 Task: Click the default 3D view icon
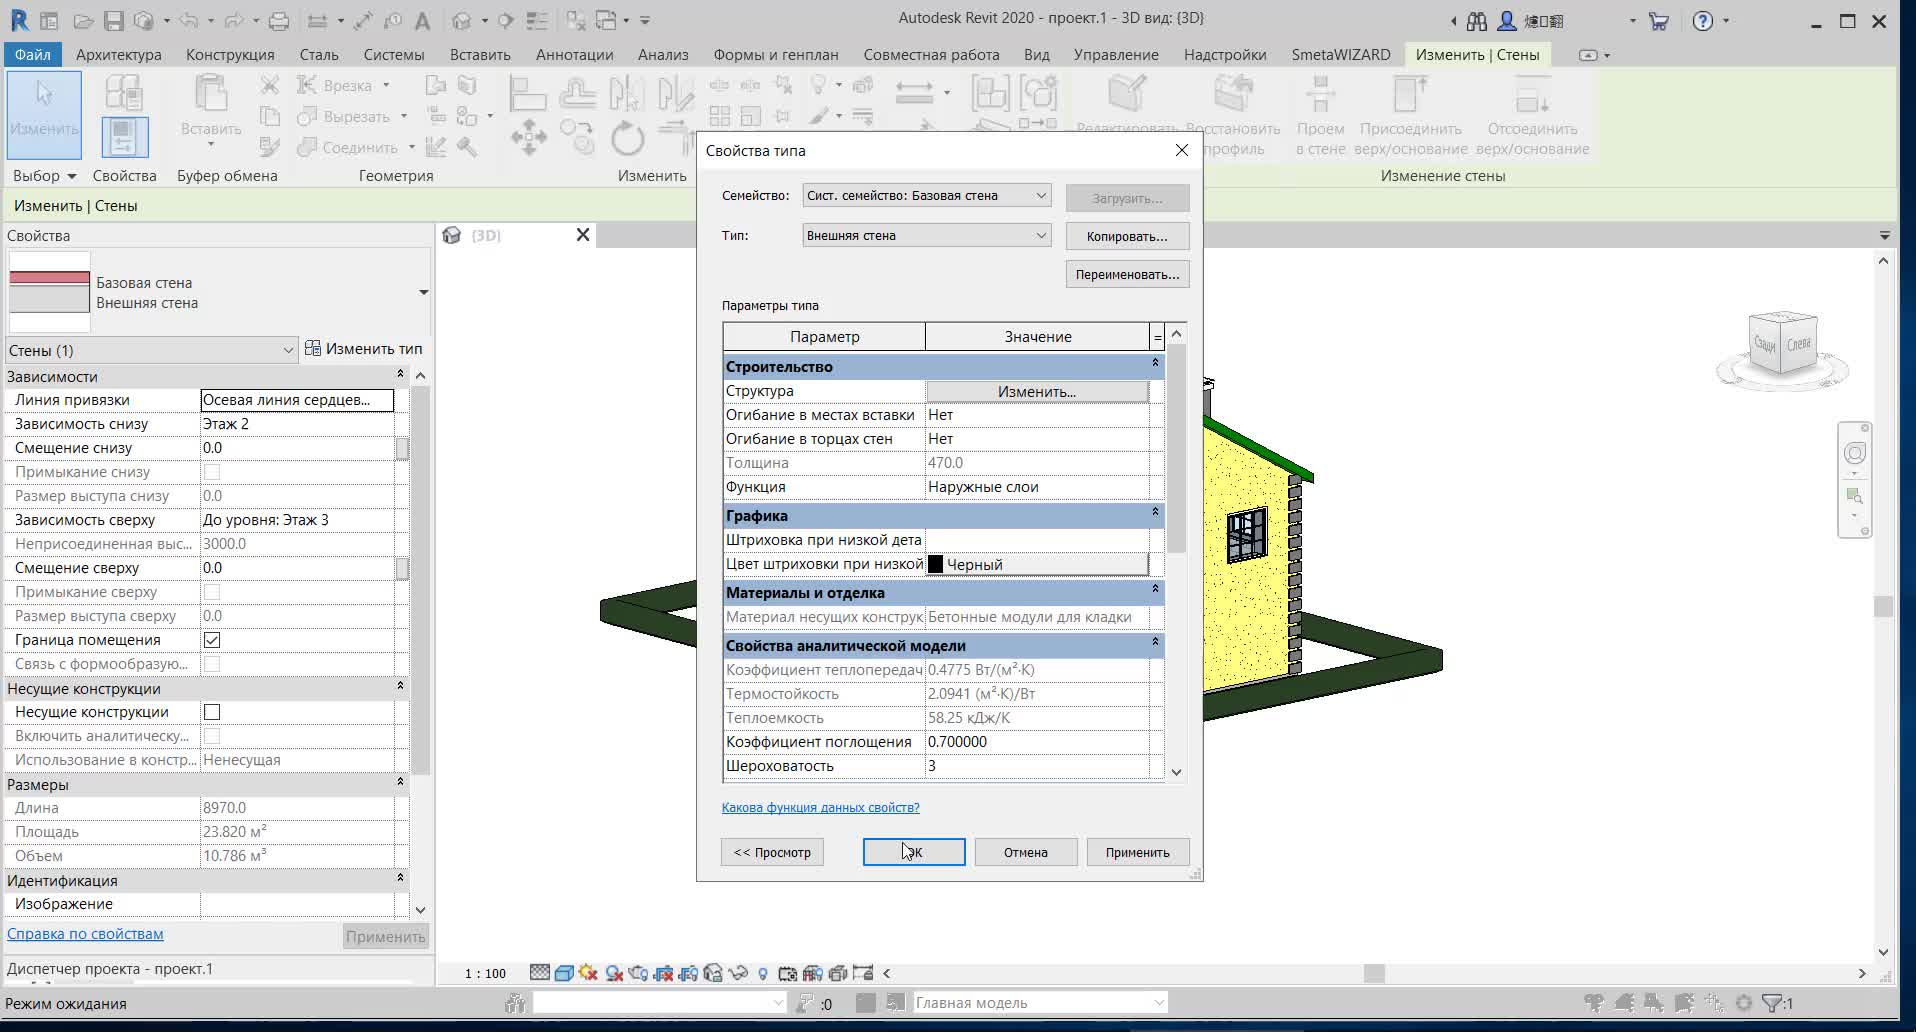[461, 20]
